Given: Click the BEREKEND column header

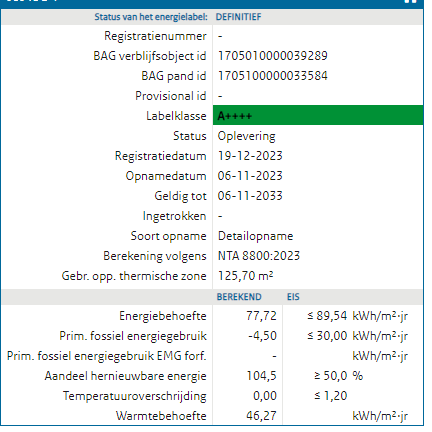Looking at the screenshot, I should pyautogui.click(x=239, y=297).
